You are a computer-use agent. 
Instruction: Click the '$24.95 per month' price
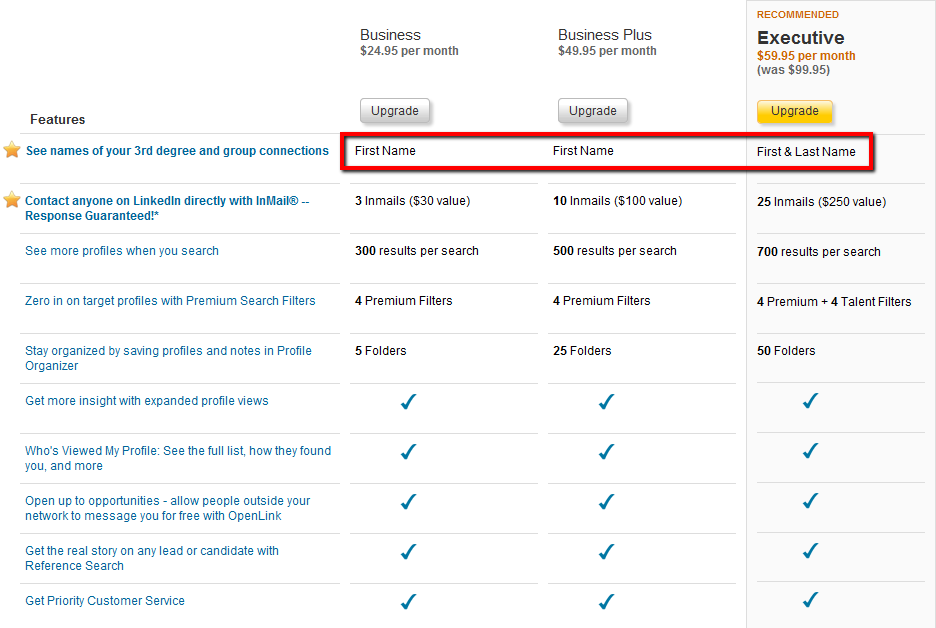(x=410, y=51)
